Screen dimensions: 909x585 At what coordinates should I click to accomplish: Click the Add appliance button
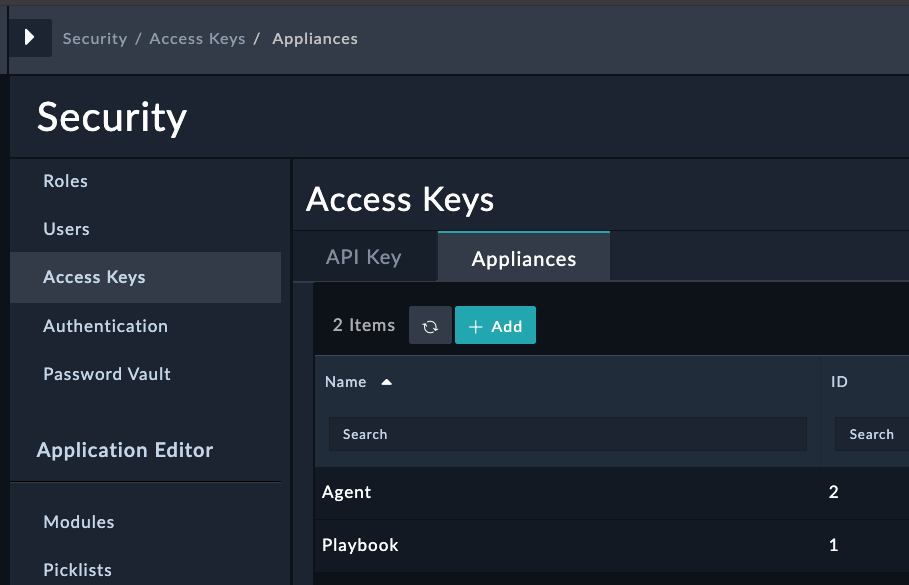coord(495,326)
